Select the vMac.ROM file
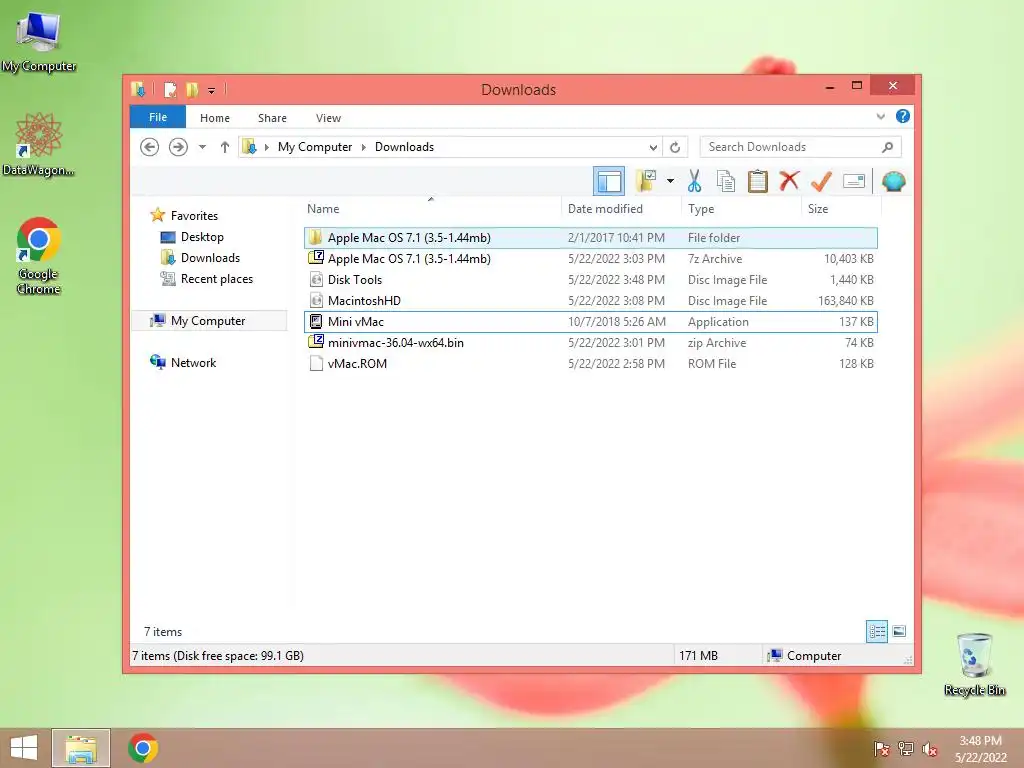 pos(590,364)
